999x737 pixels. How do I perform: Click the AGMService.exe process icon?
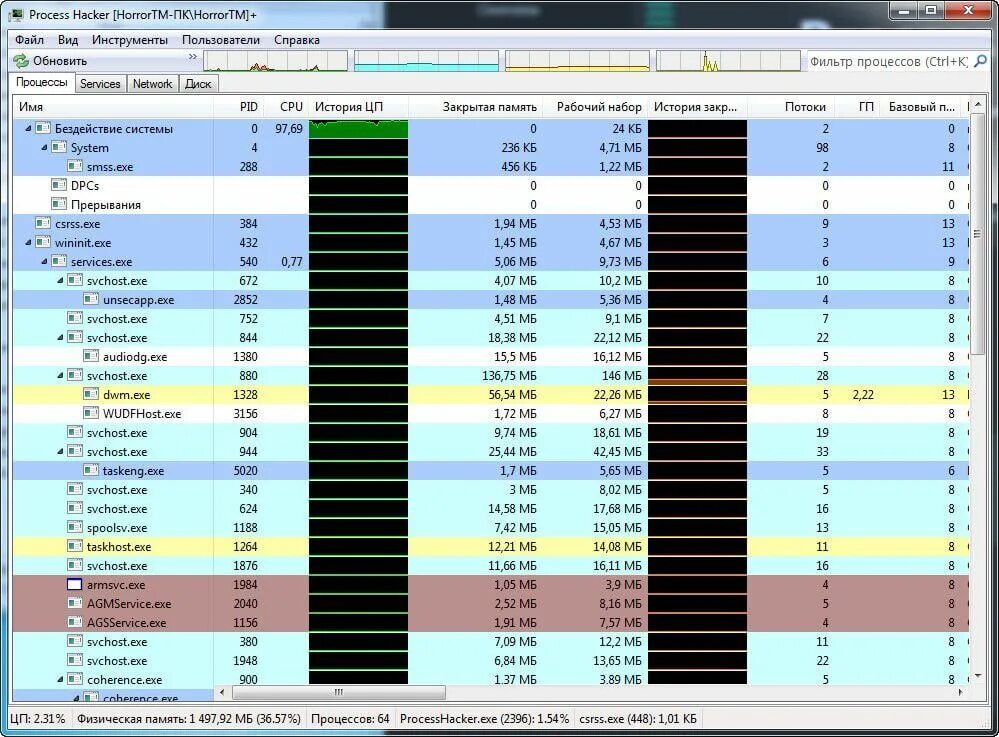(x=75, y=603)
